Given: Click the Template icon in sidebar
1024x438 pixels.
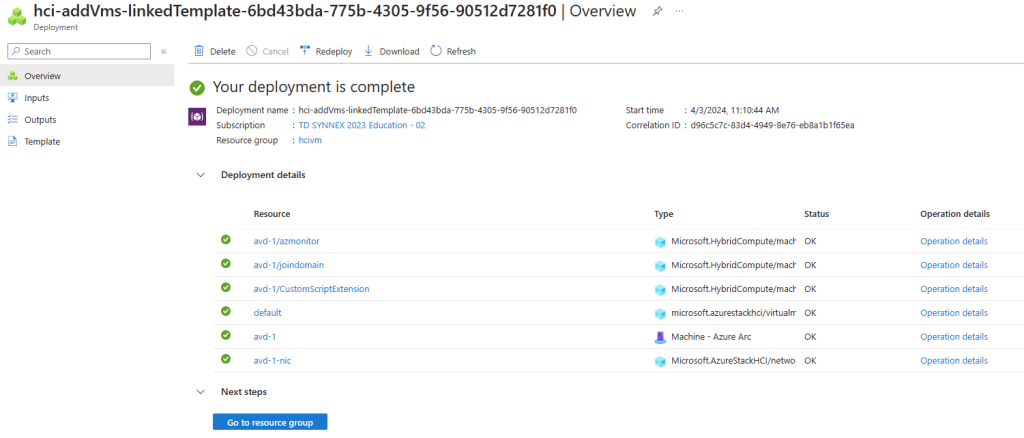Looking at the screenshot, I should [x=12, y=142].
